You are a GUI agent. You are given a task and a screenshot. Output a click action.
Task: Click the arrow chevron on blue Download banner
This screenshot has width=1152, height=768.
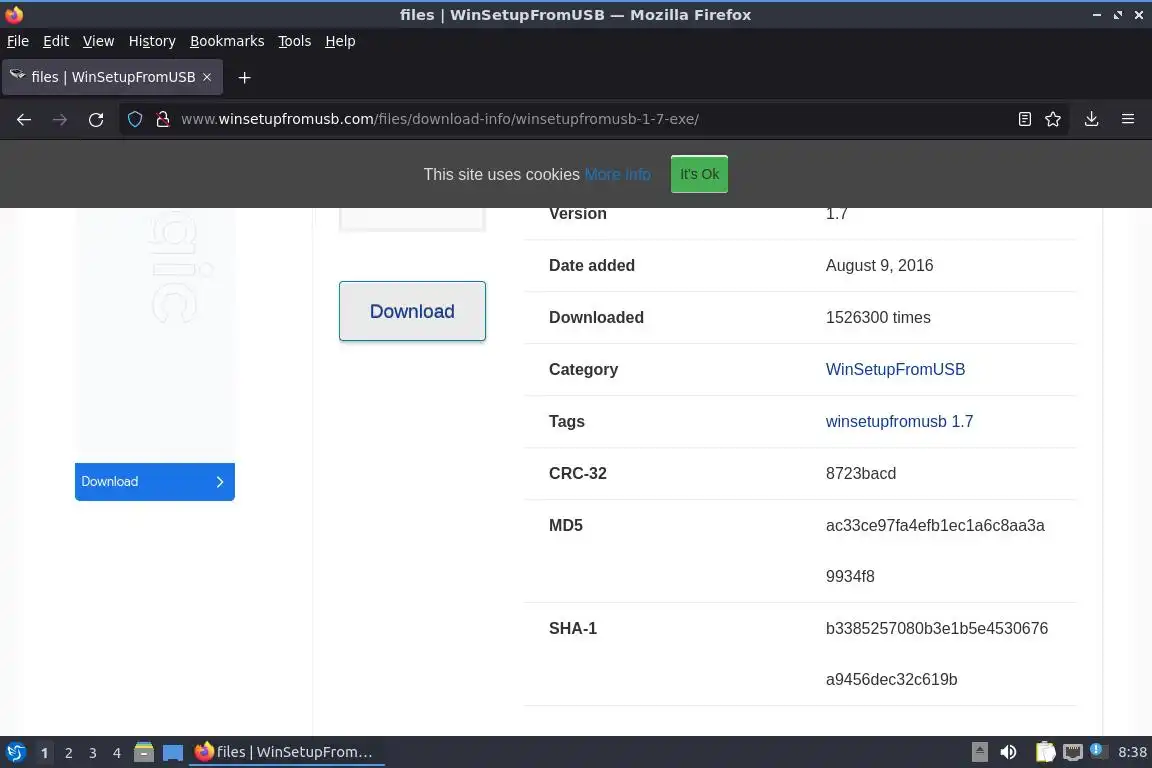pos(220,482)
